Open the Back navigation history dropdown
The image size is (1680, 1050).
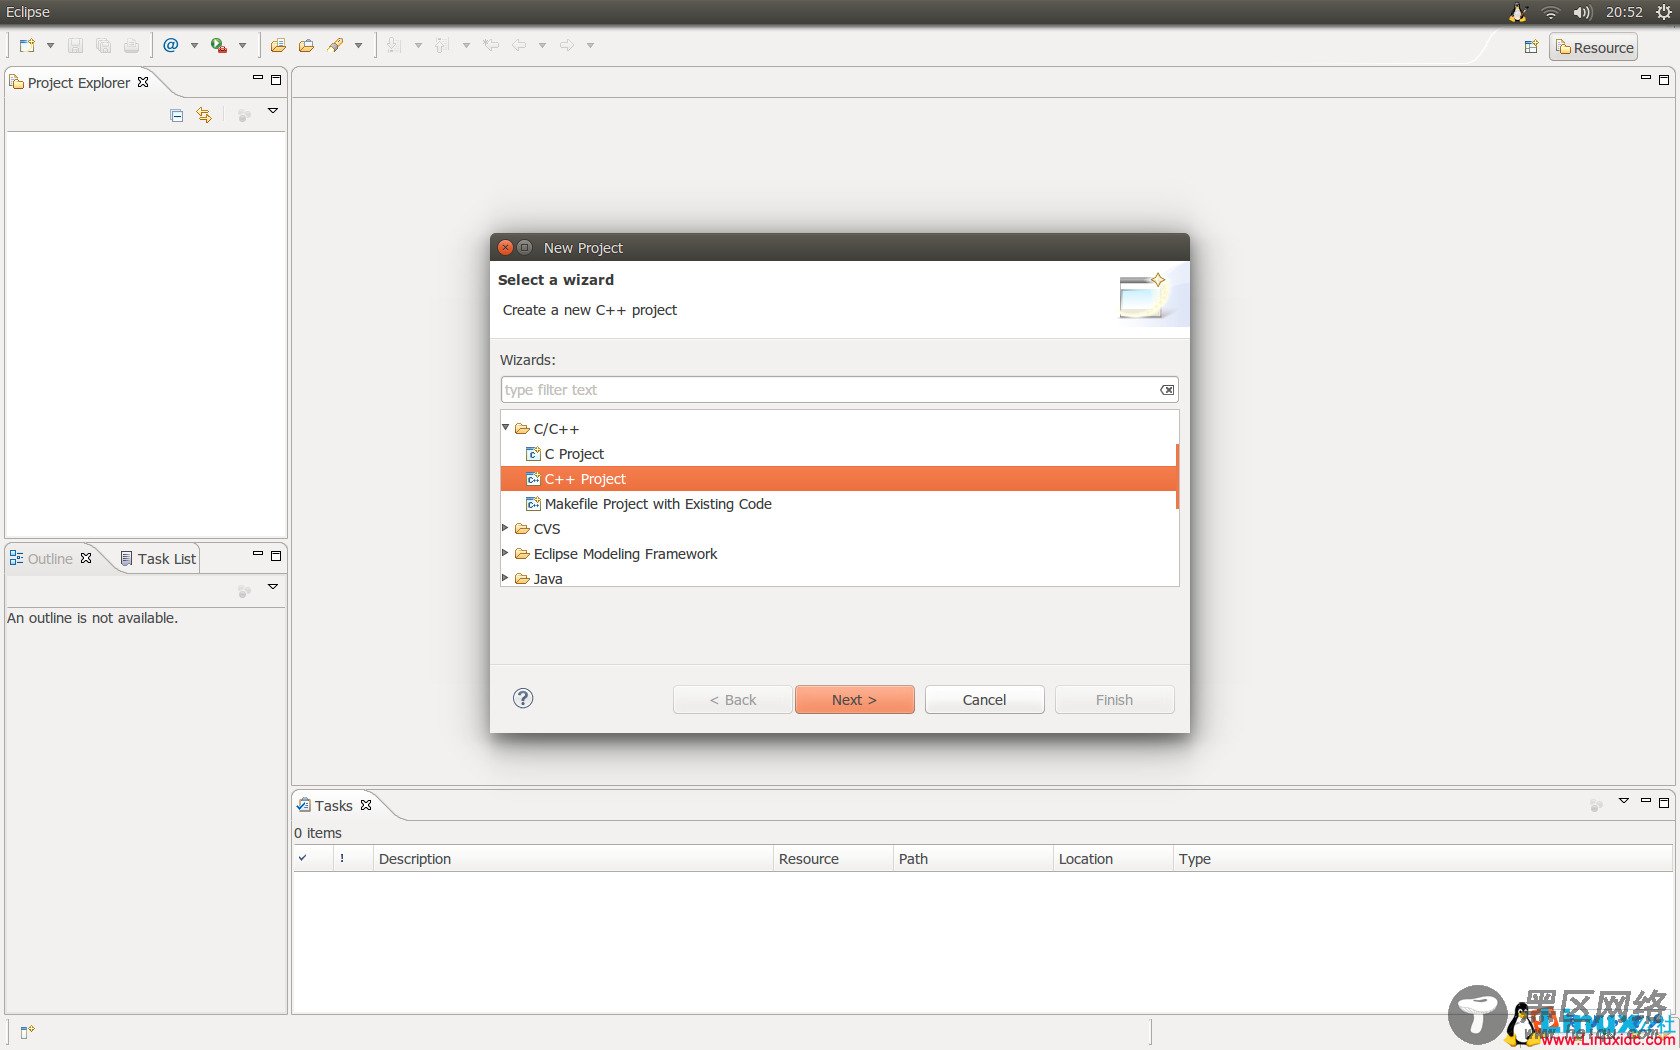542,46
